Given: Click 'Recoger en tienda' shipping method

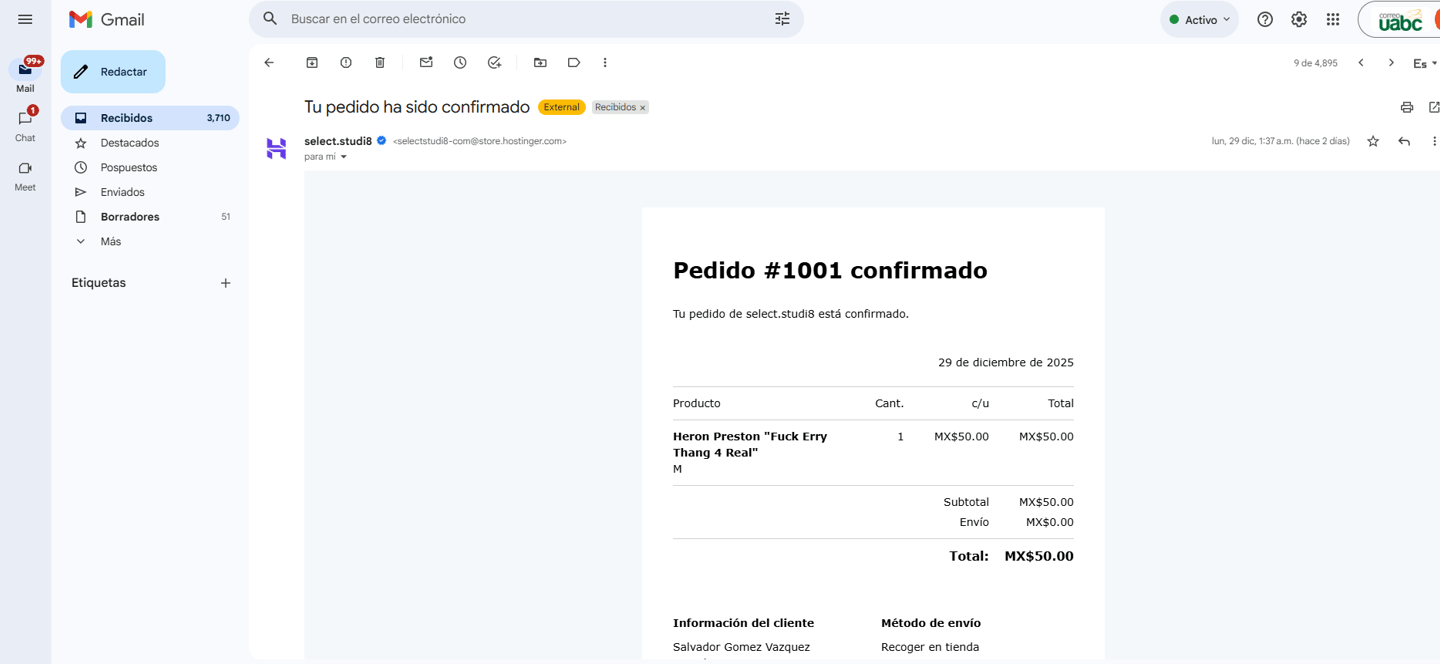Looking at the screenshot, I should (x=930, y=647).
